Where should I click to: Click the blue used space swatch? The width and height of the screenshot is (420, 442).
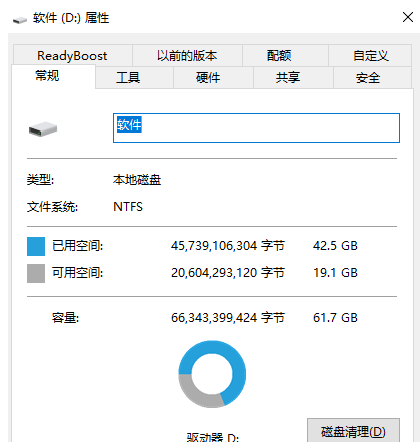coord(36,246)
